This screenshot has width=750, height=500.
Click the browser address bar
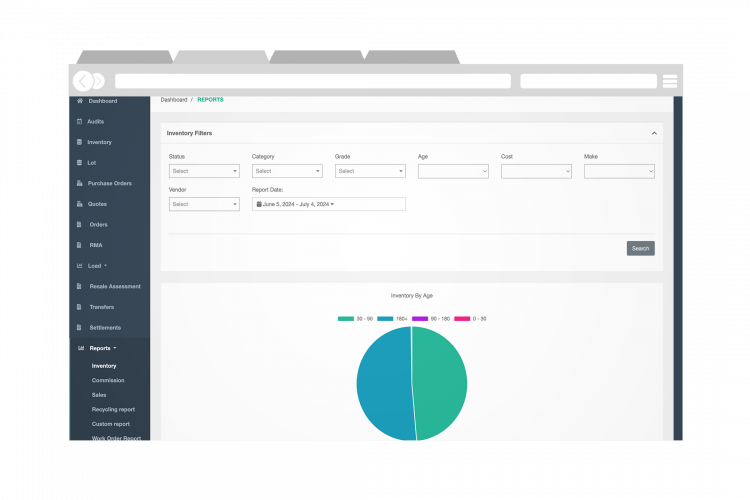coord(313,81)
